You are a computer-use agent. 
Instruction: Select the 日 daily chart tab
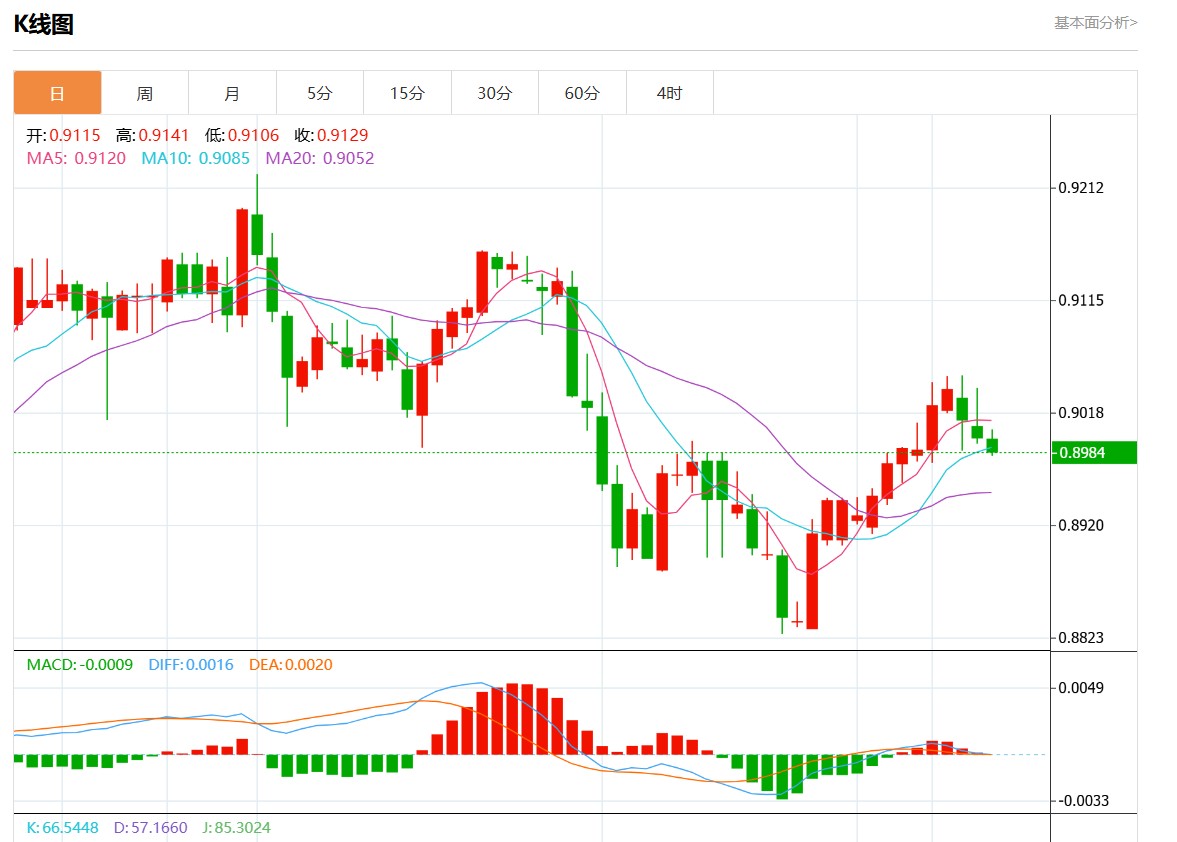click(57, 93)
